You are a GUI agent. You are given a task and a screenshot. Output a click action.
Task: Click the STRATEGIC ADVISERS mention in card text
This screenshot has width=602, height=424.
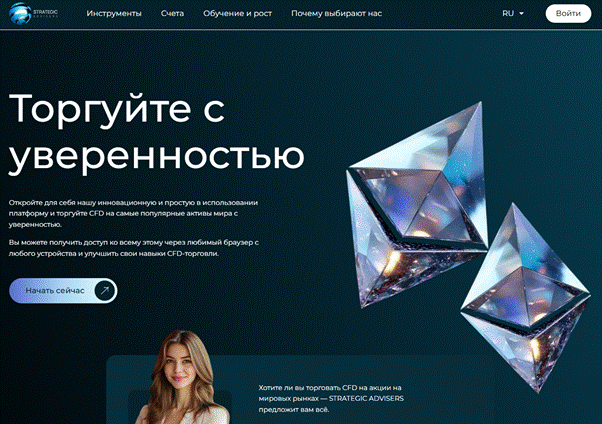point(366,399)
